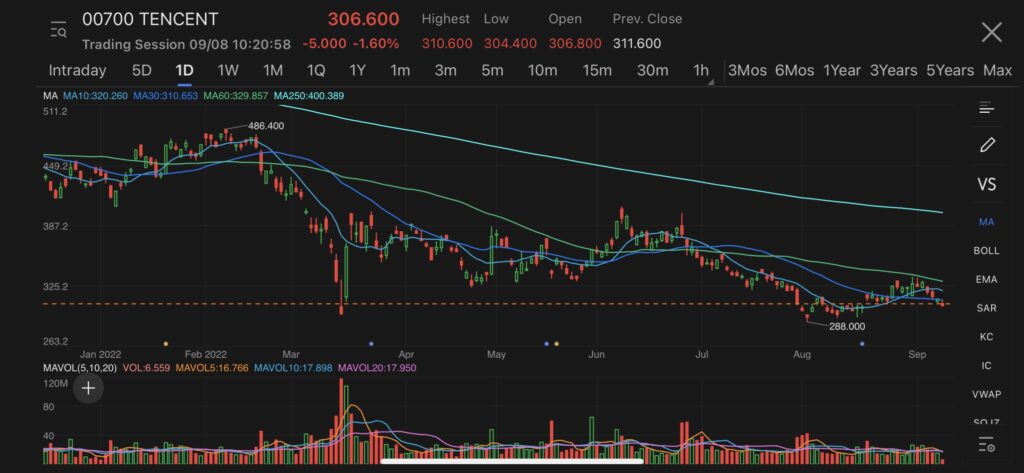Click the MAVOL20:17.950 legend value
The width and height of the screenshot is (1024, 473).
tap(377, 368)
